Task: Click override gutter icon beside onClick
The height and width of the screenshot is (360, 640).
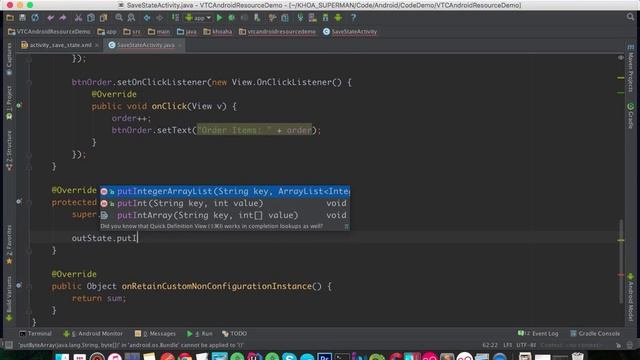Action: point(19,106)
